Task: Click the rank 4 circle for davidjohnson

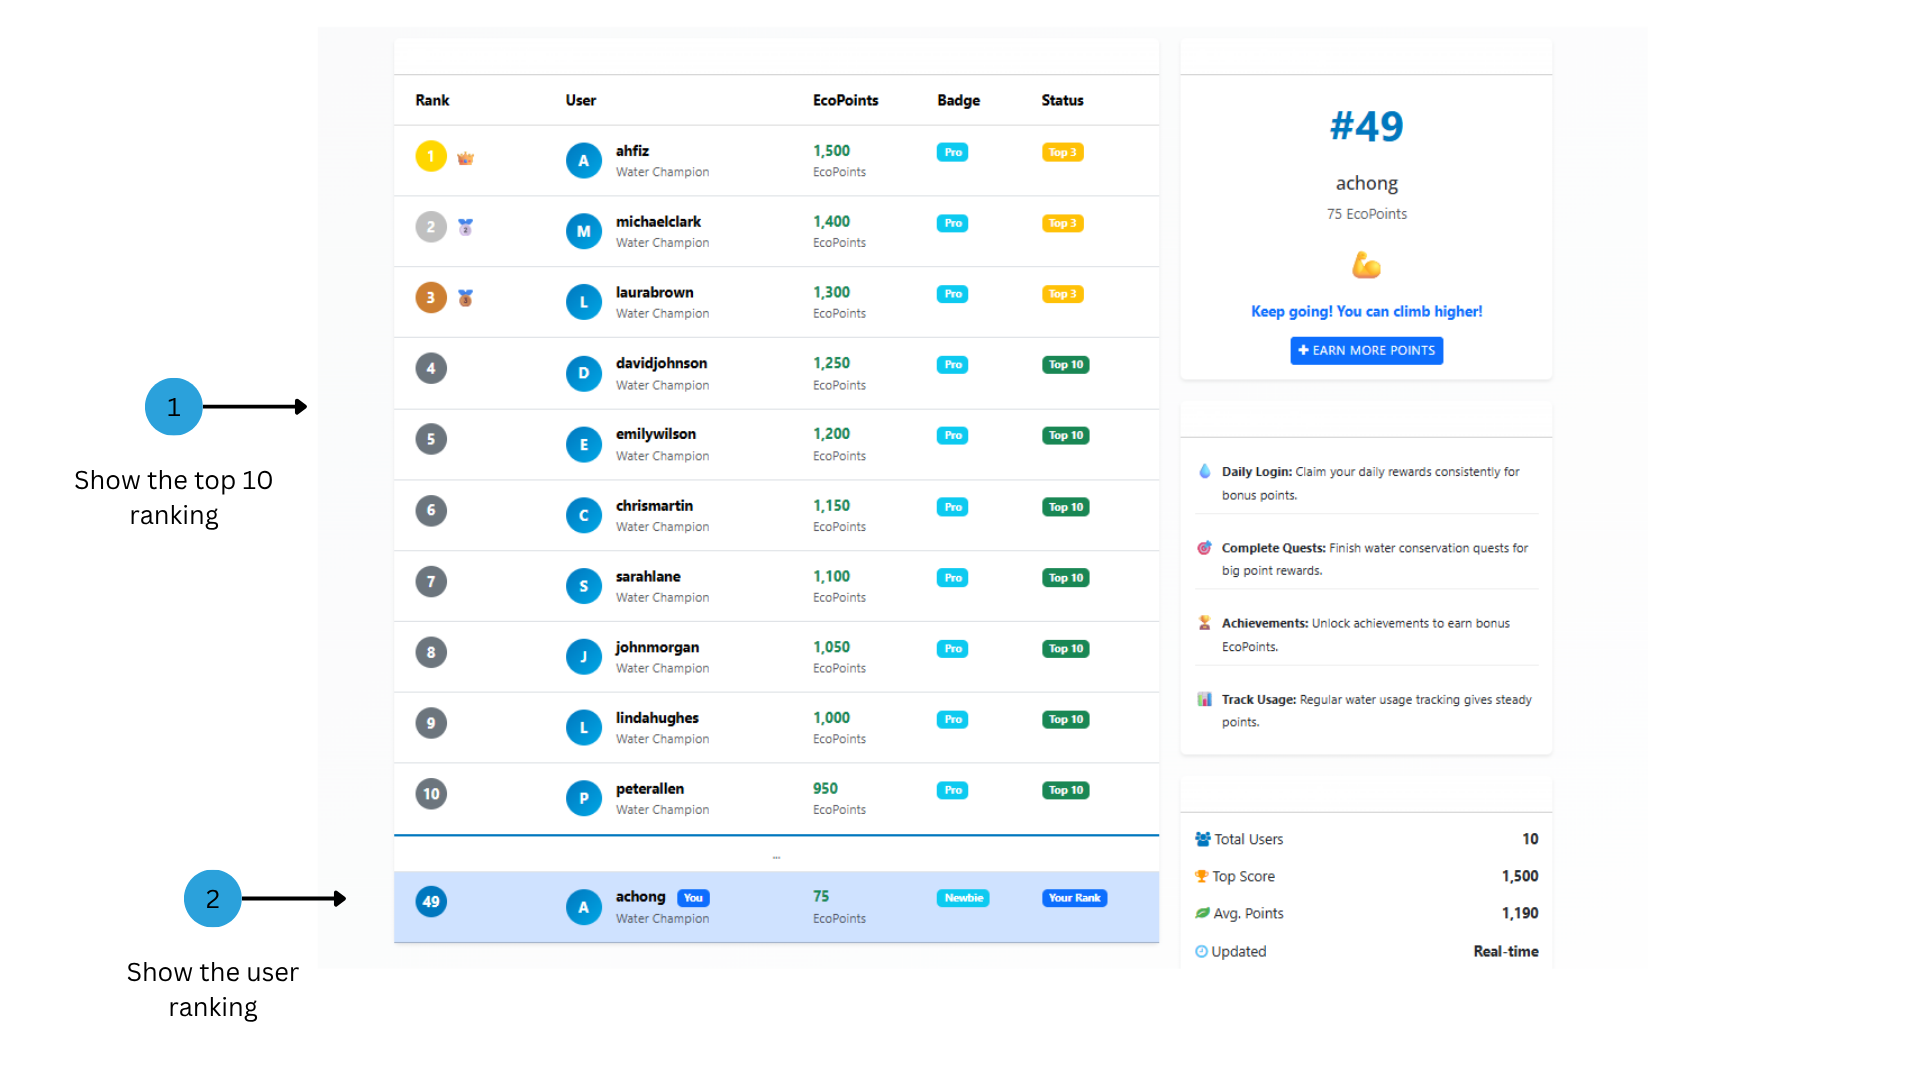Action: point(431,368)
